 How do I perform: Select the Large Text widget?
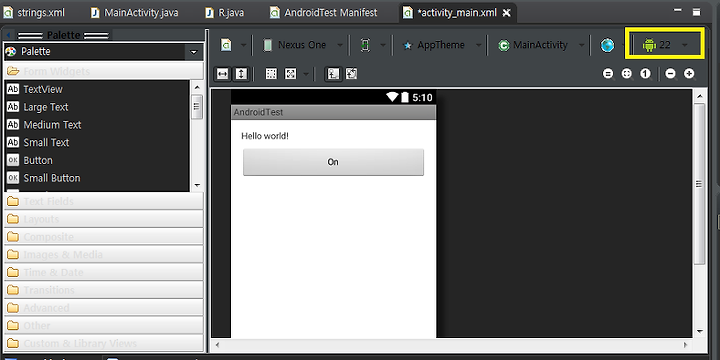[97, 107]
